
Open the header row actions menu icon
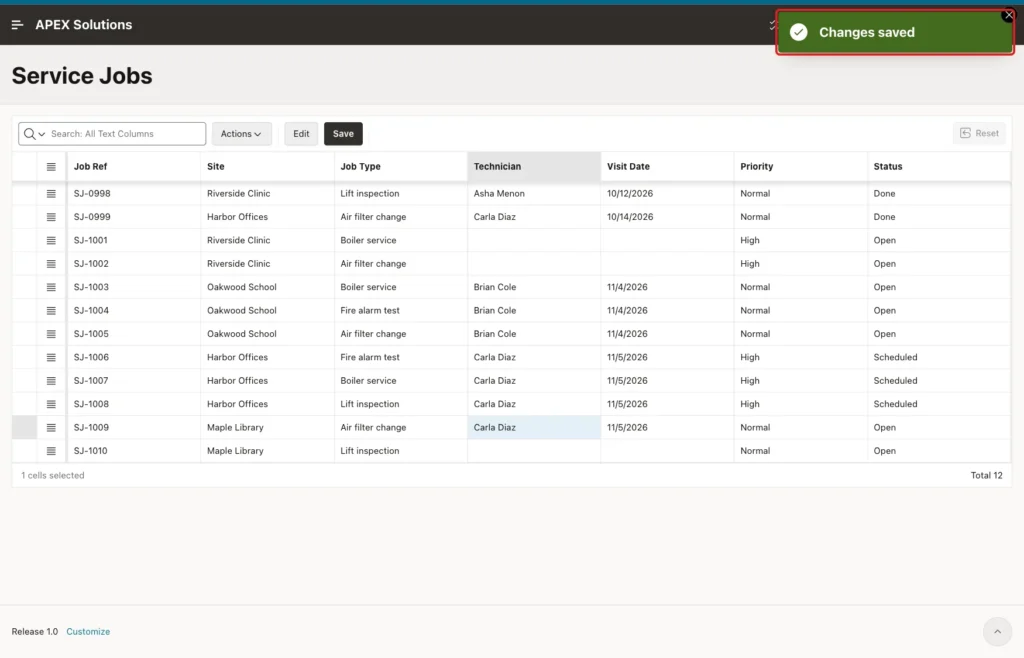click(51, 166)
